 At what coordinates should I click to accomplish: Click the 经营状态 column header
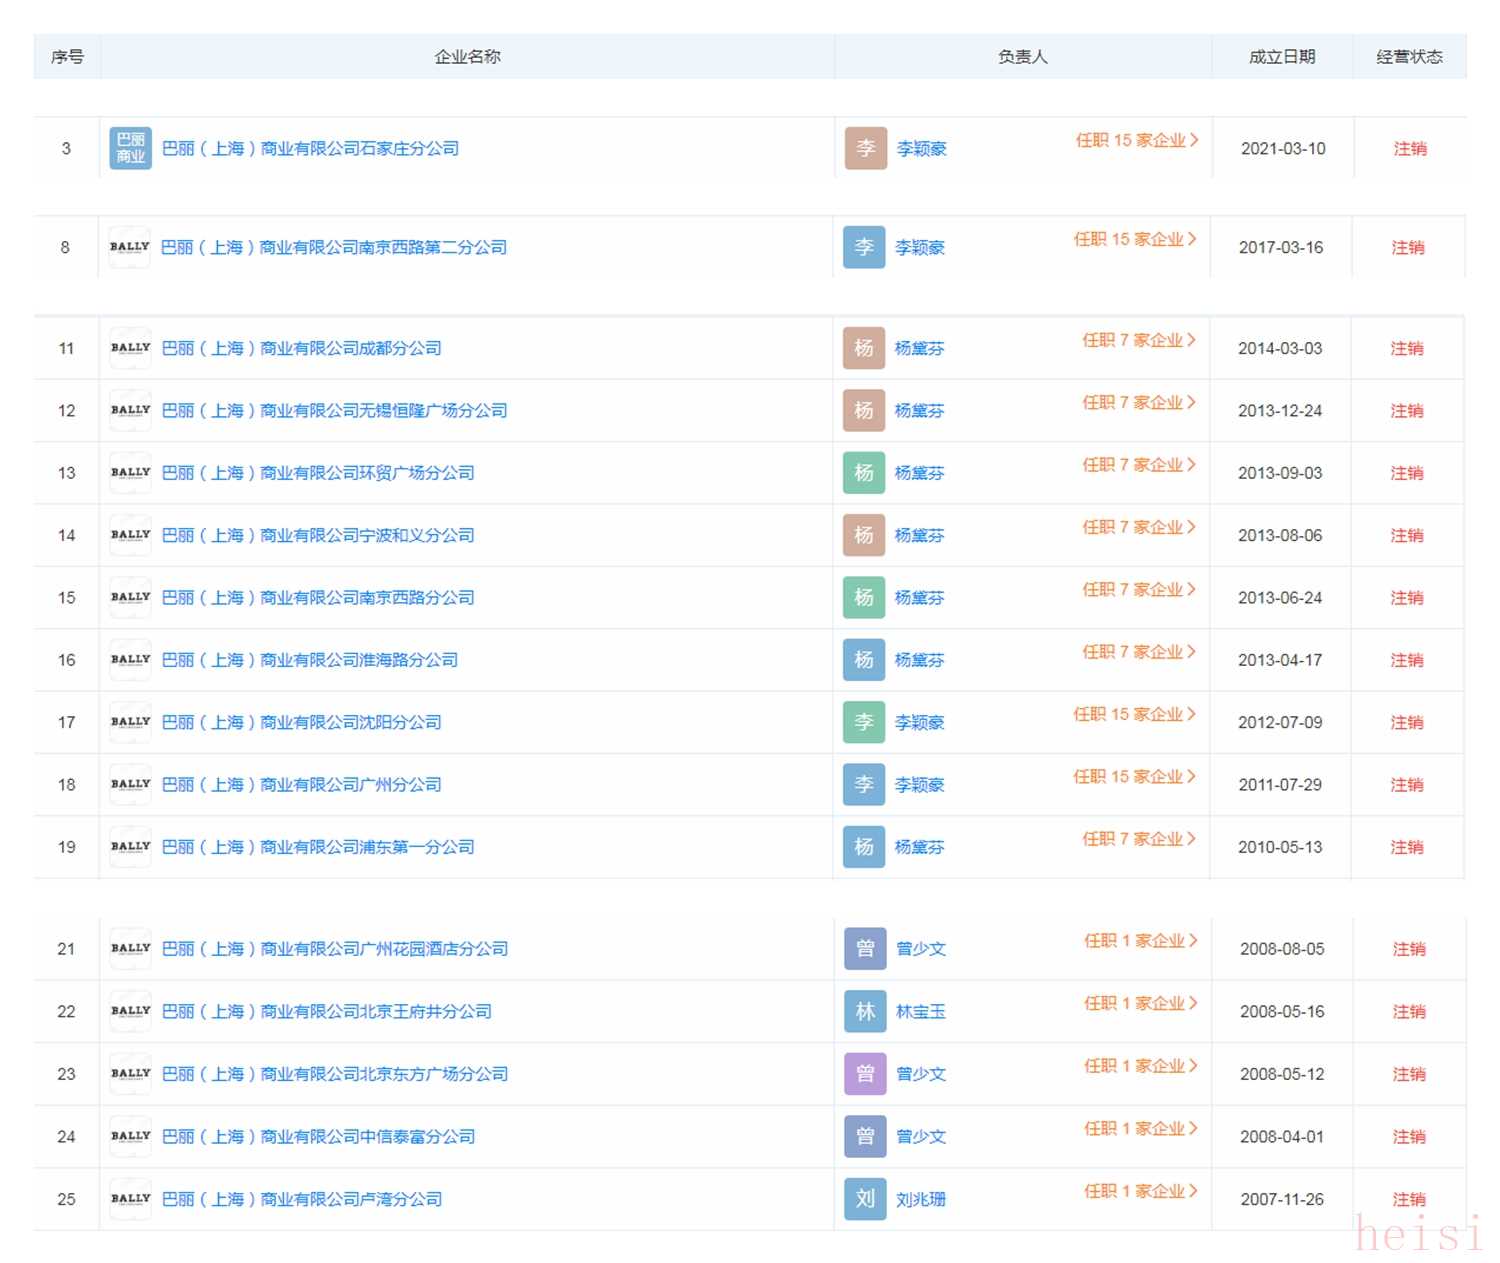tap(1409, 57)
